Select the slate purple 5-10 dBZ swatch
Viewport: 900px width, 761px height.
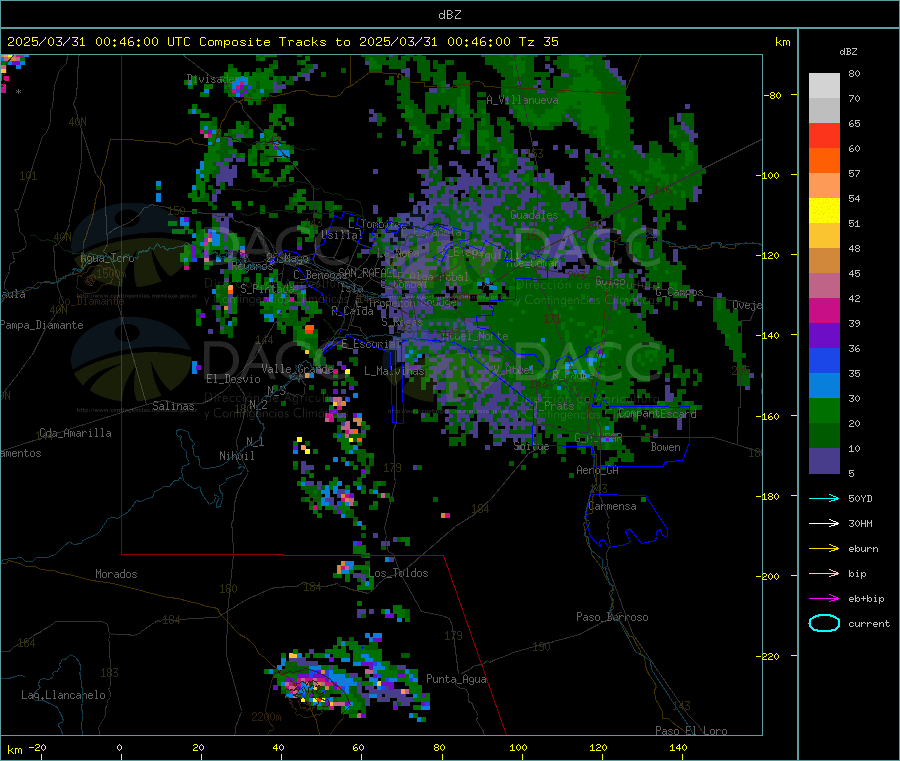coord(824,461)
